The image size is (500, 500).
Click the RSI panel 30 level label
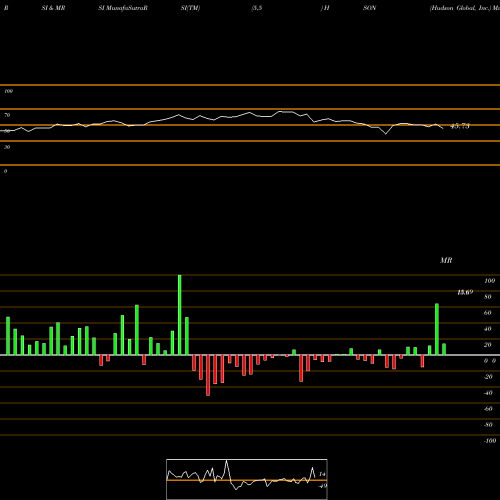7,147
